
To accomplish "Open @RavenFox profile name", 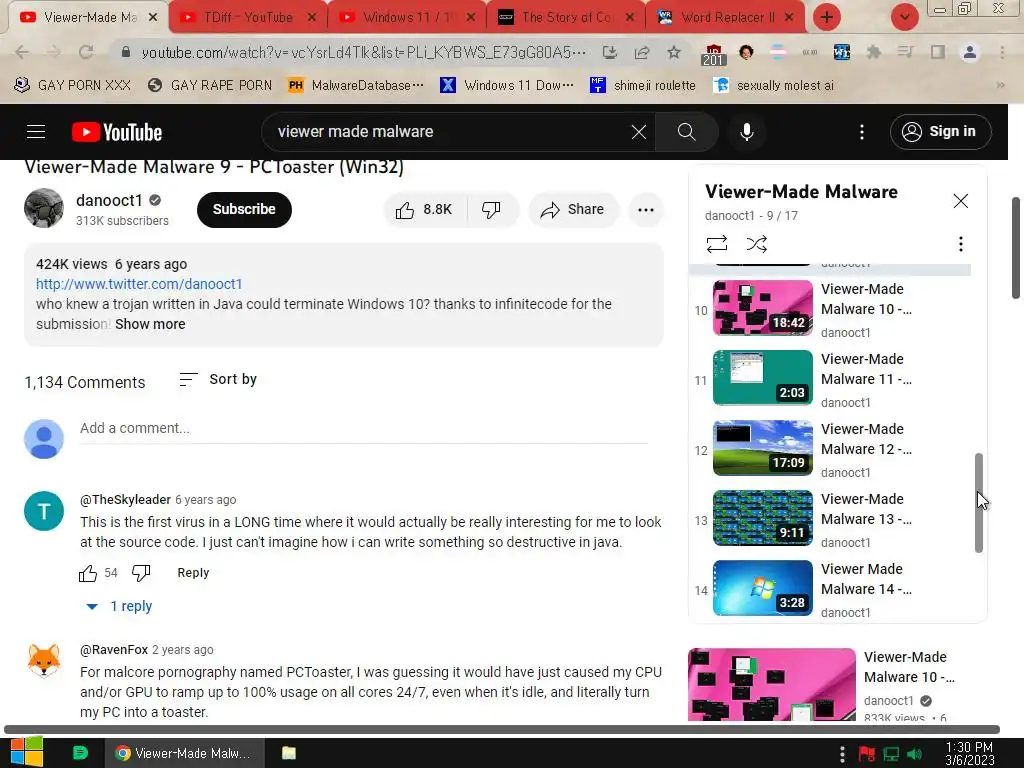I will pyautogui.click(x=114, y=650).
